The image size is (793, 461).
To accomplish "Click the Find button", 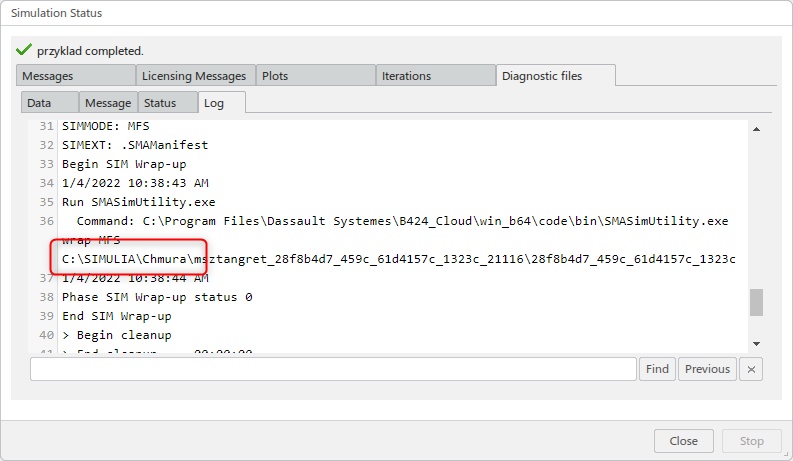I will coord(657,369).
